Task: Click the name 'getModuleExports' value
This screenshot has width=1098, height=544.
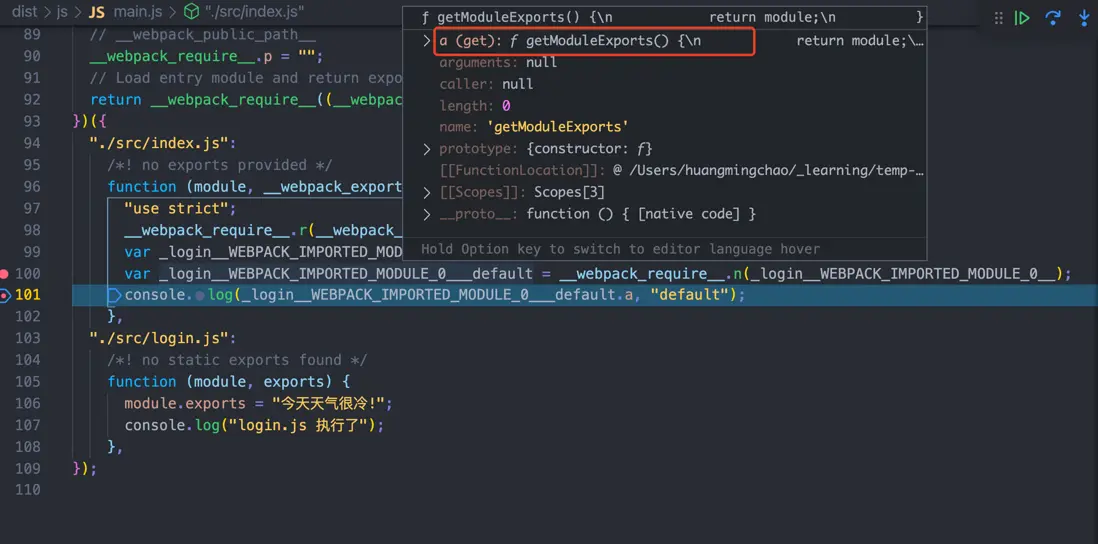Action: click(x=557, y=127)
